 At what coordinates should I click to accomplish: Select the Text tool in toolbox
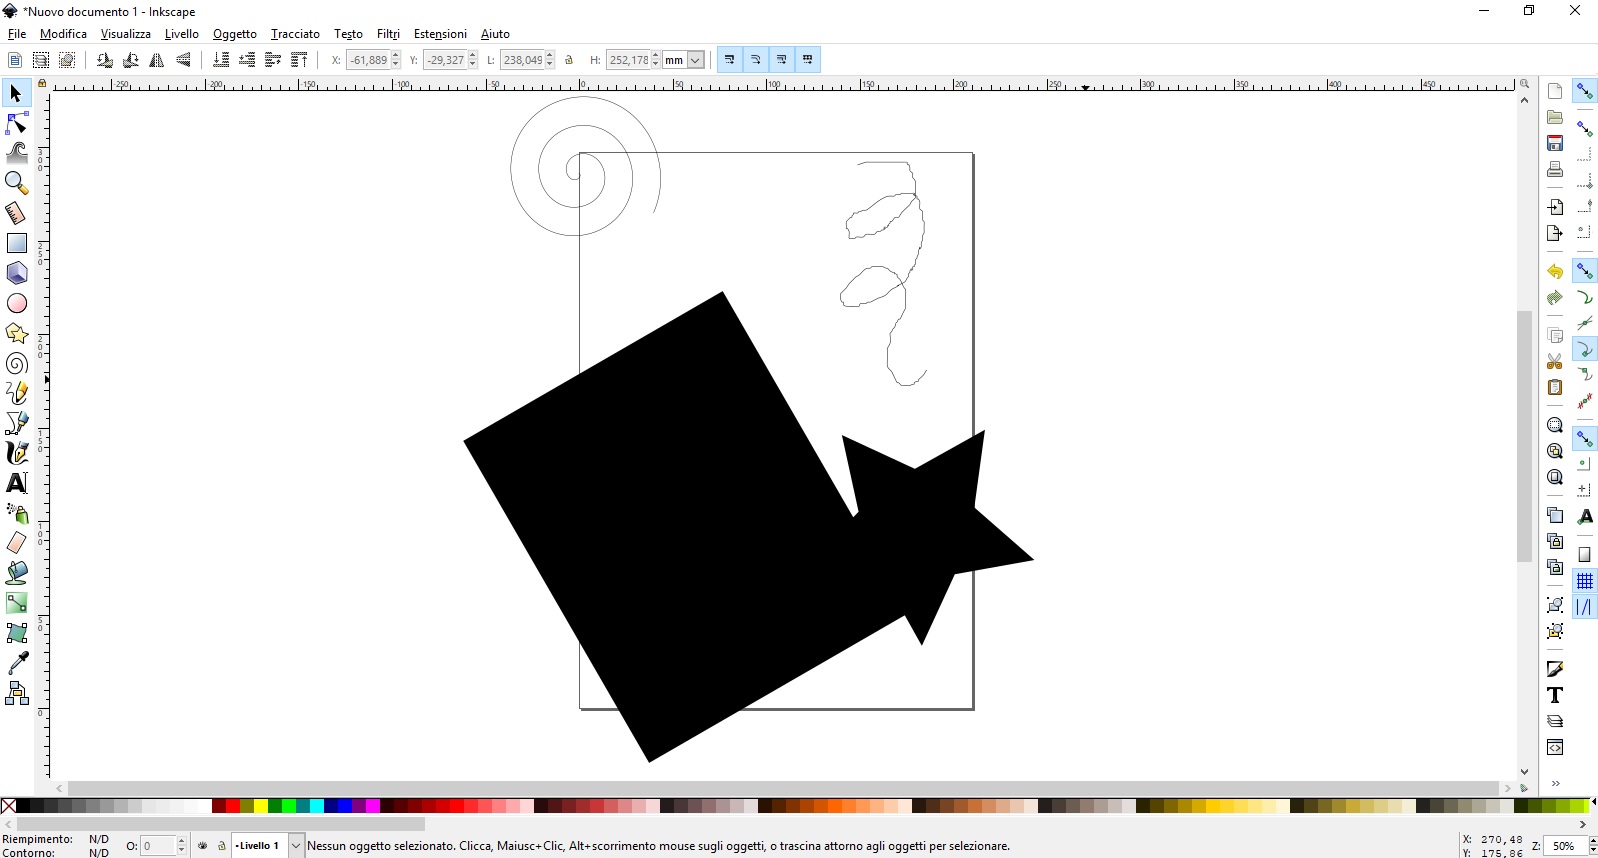[x=16, y=483]
